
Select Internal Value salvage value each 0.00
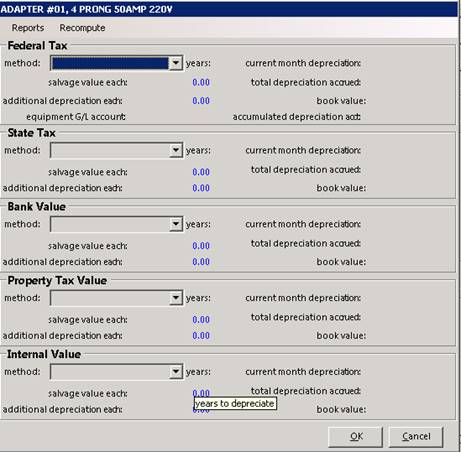coord(201,393)
